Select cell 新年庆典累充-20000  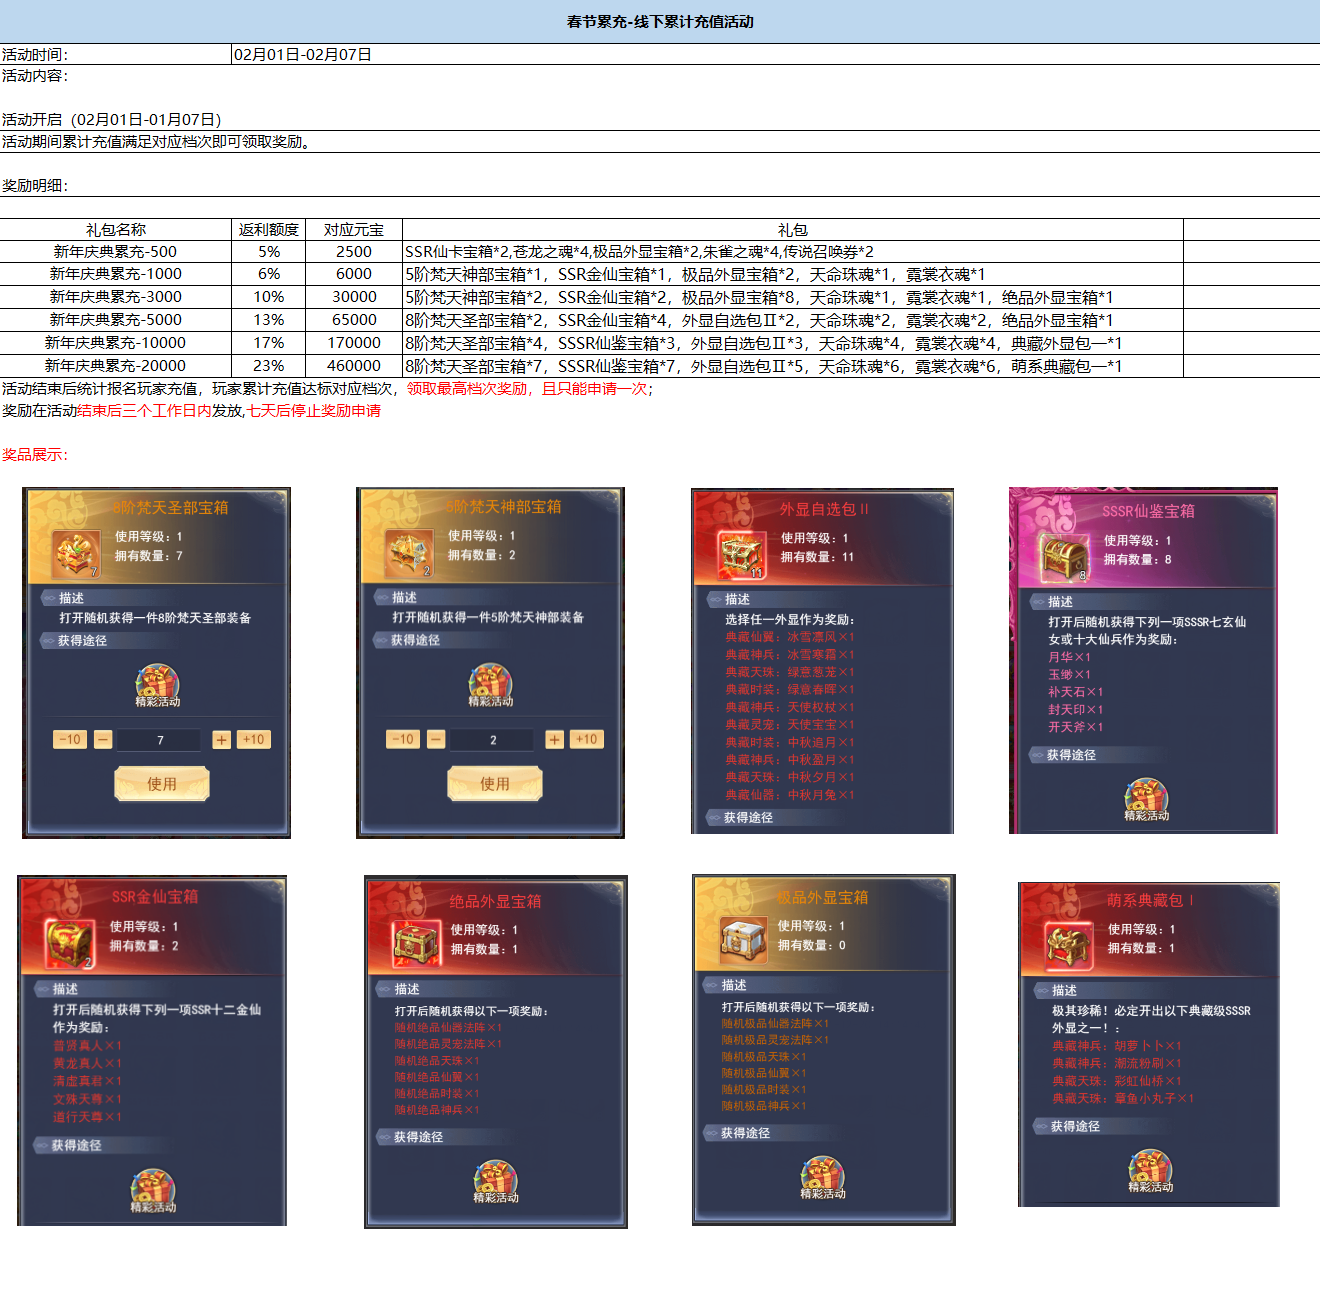click(116, 366)
